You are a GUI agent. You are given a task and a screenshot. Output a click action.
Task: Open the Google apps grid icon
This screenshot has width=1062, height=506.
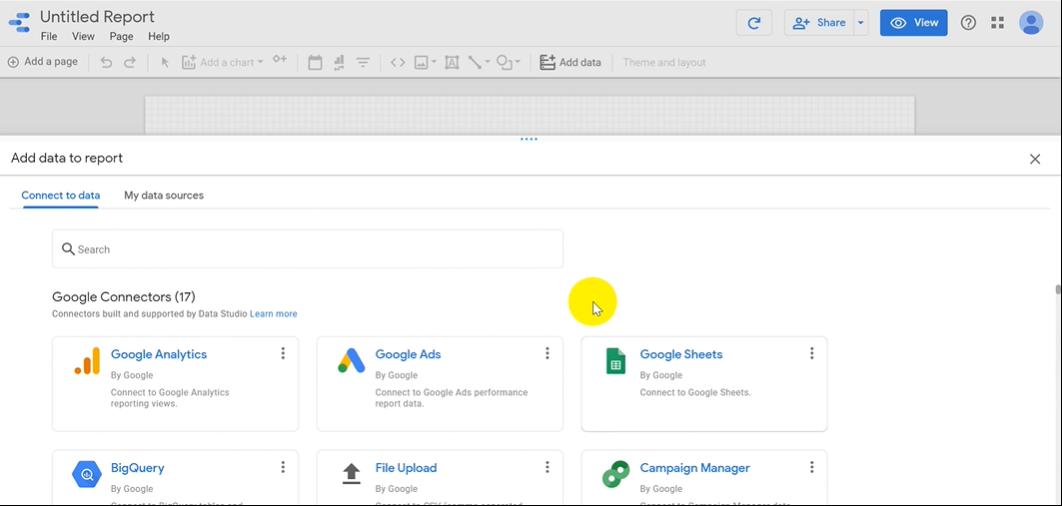click(998, 23)
